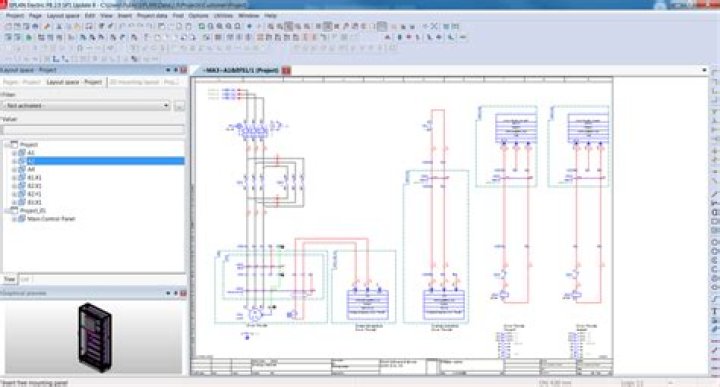Open the Options menu
Screen dimensions: 720x387
tap(198, 16)
